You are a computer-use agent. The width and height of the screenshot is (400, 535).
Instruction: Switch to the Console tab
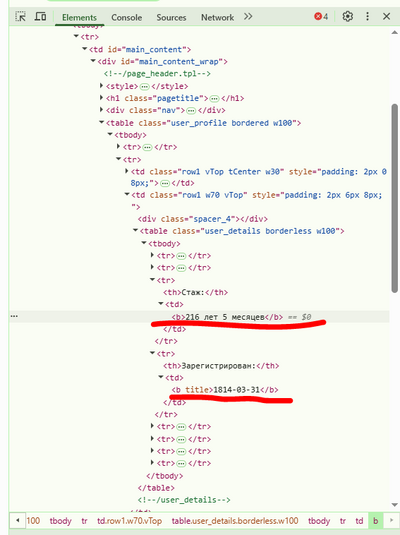coord(127,17)
